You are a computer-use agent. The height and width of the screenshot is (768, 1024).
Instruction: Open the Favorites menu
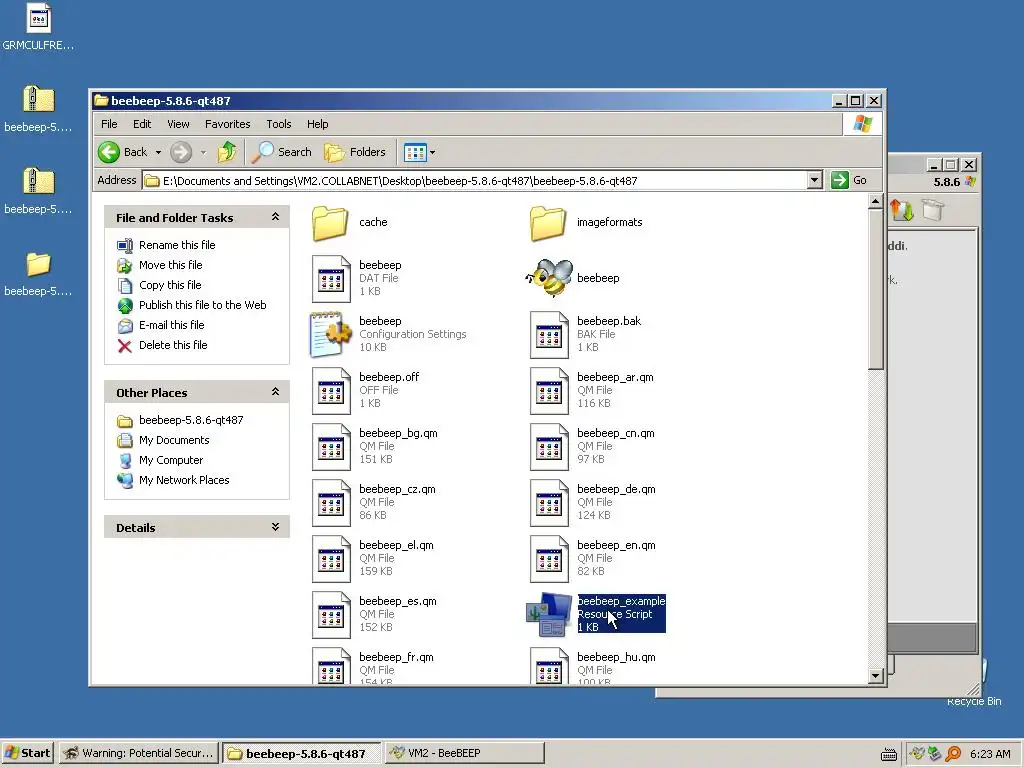click(227, 124)
